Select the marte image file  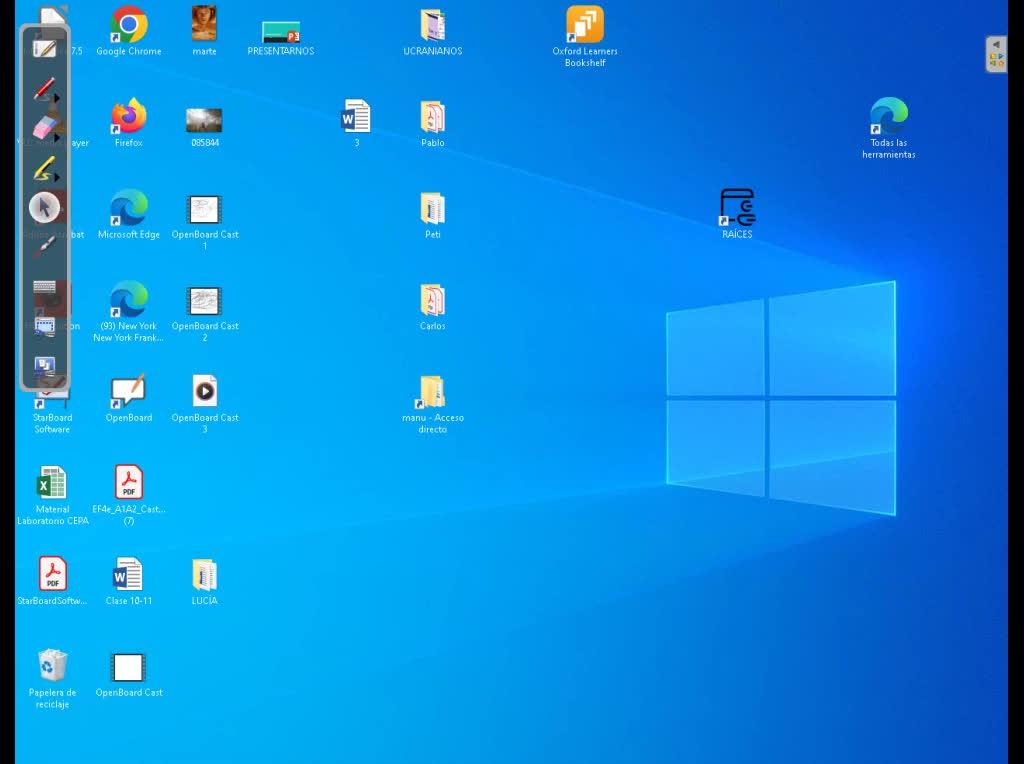tap(204, 31)
